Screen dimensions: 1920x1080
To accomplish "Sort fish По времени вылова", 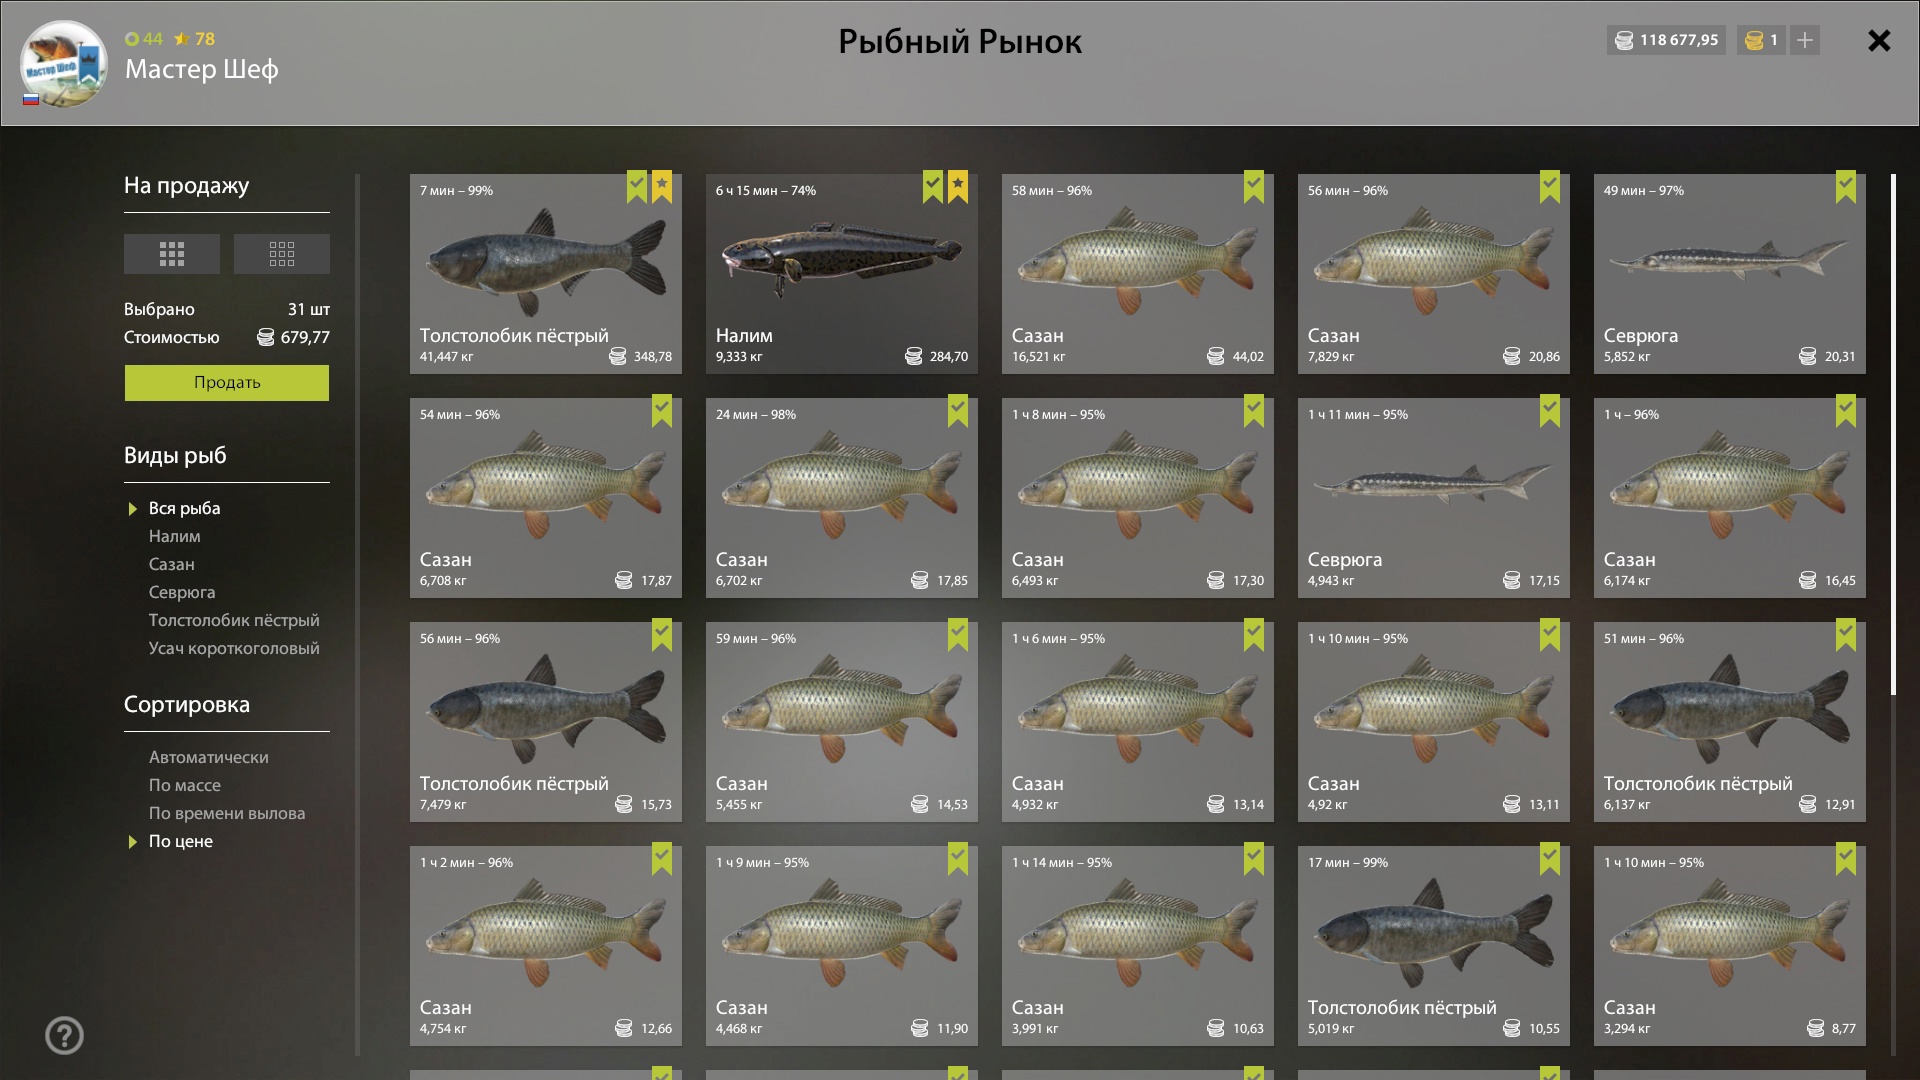I will click(227, 814).
